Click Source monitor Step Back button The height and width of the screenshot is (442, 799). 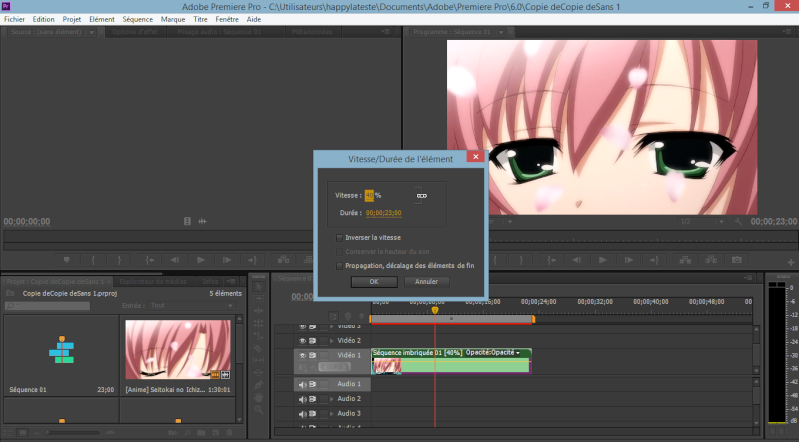(175, 260)
